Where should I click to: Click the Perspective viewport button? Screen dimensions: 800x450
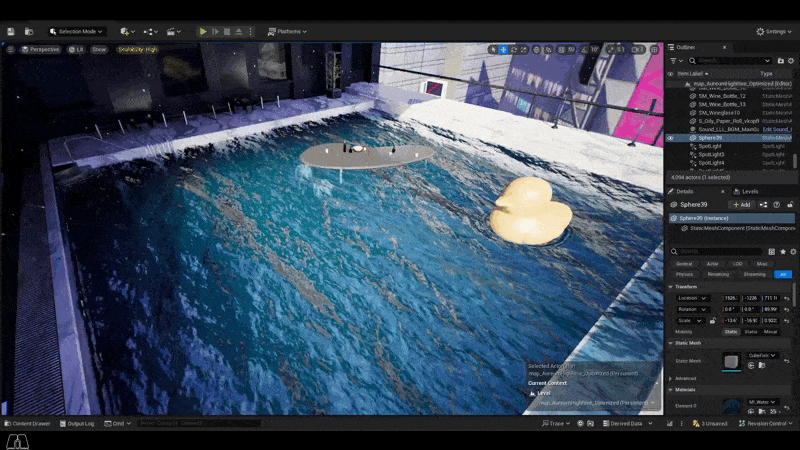(40, 49)
